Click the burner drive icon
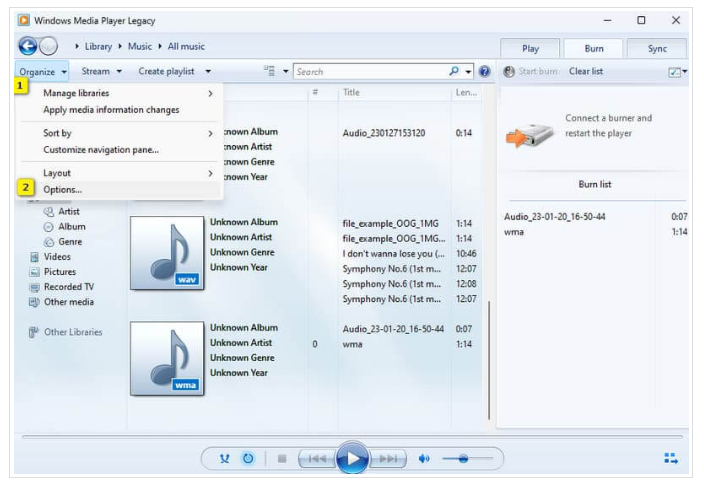The height and width of the screenshot is (487, 704). (530, 135)
